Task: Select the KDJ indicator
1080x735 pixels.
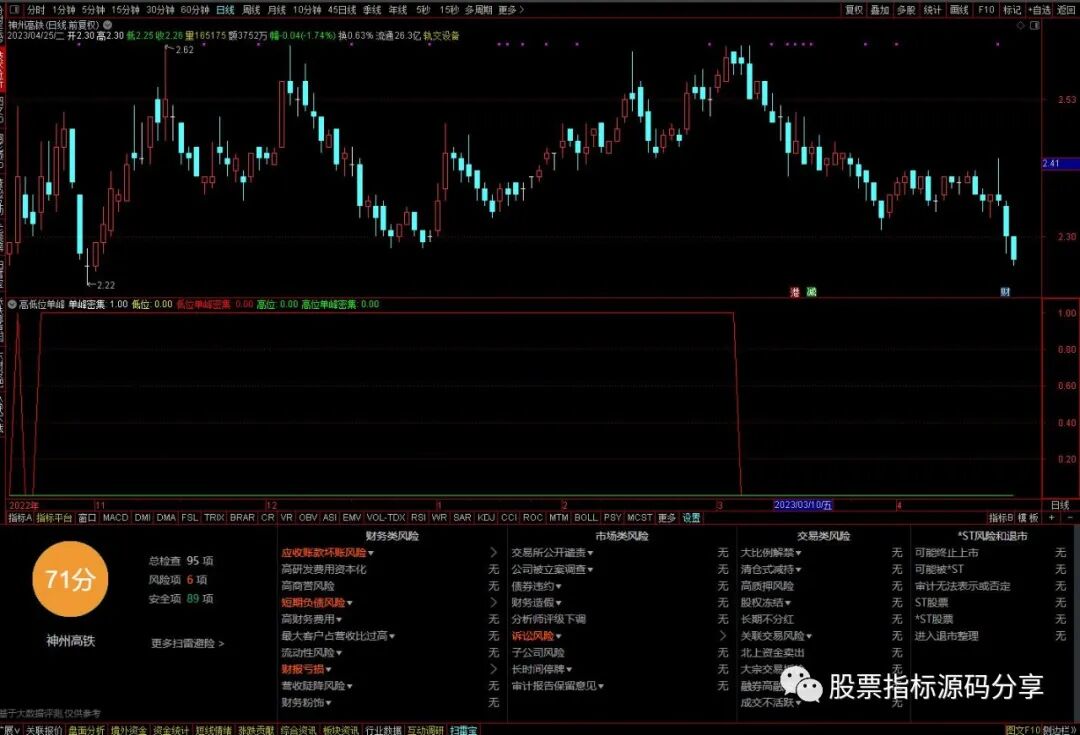Action: pos(486,517)
